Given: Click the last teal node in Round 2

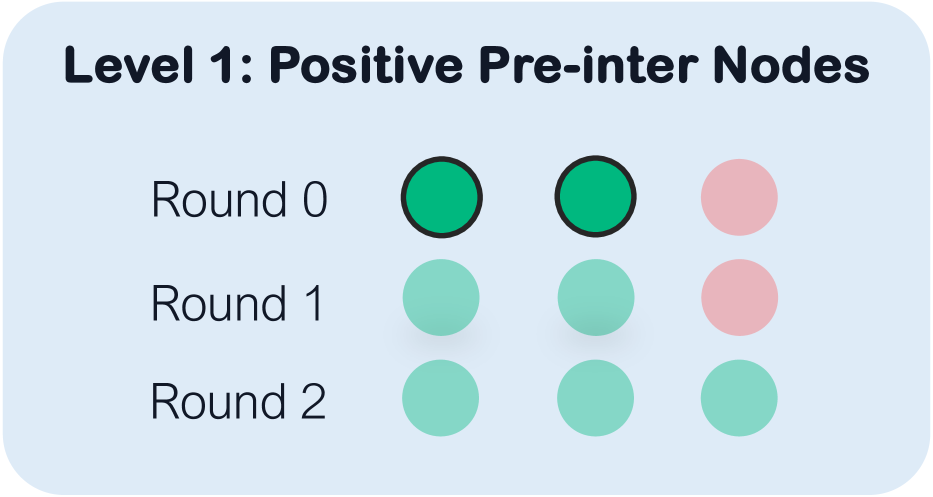Looking at the screenshot, I should click(739, 398).
